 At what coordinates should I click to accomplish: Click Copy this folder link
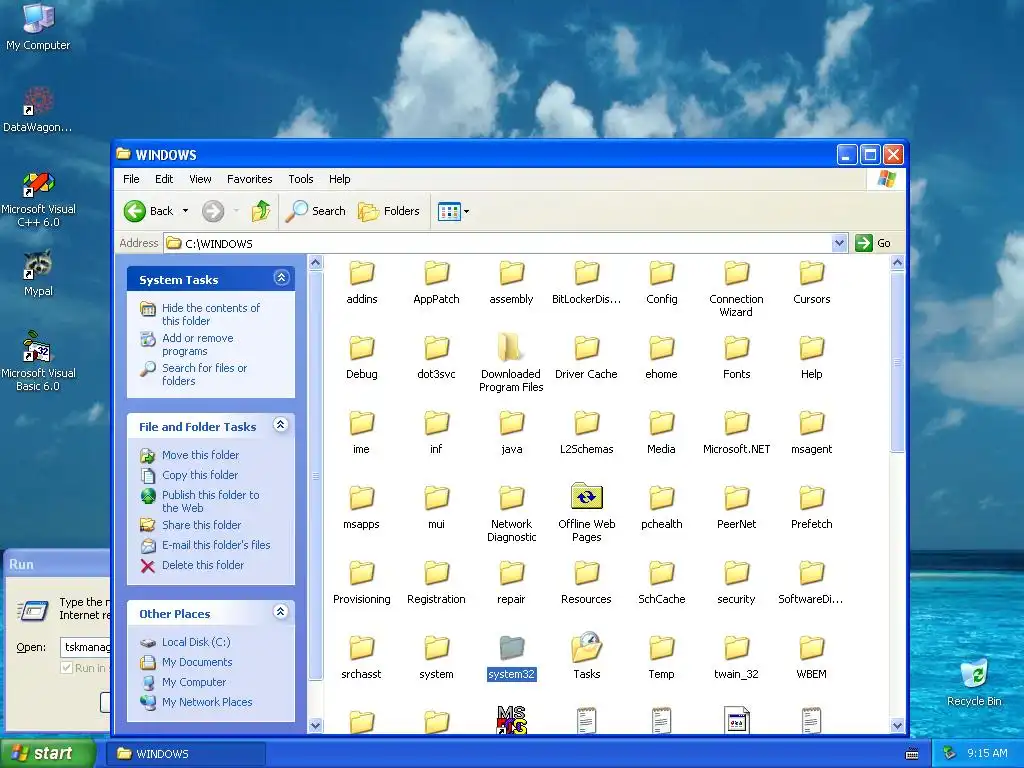pyautogui.click(x=200, y=475)
